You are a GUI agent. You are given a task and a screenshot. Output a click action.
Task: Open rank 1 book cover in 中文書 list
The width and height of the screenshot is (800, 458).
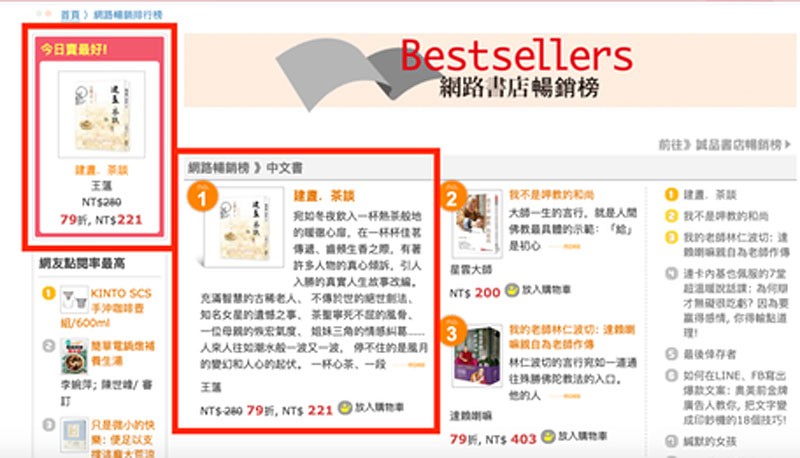[244, 227]
